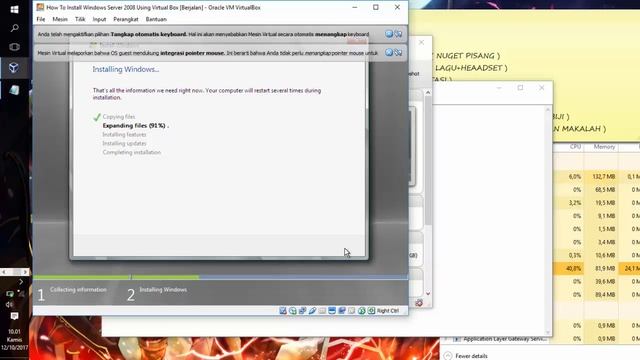Click green keyboard capture icon beside Right Ctrl
The image size is (640, 360).
point(371,311)
